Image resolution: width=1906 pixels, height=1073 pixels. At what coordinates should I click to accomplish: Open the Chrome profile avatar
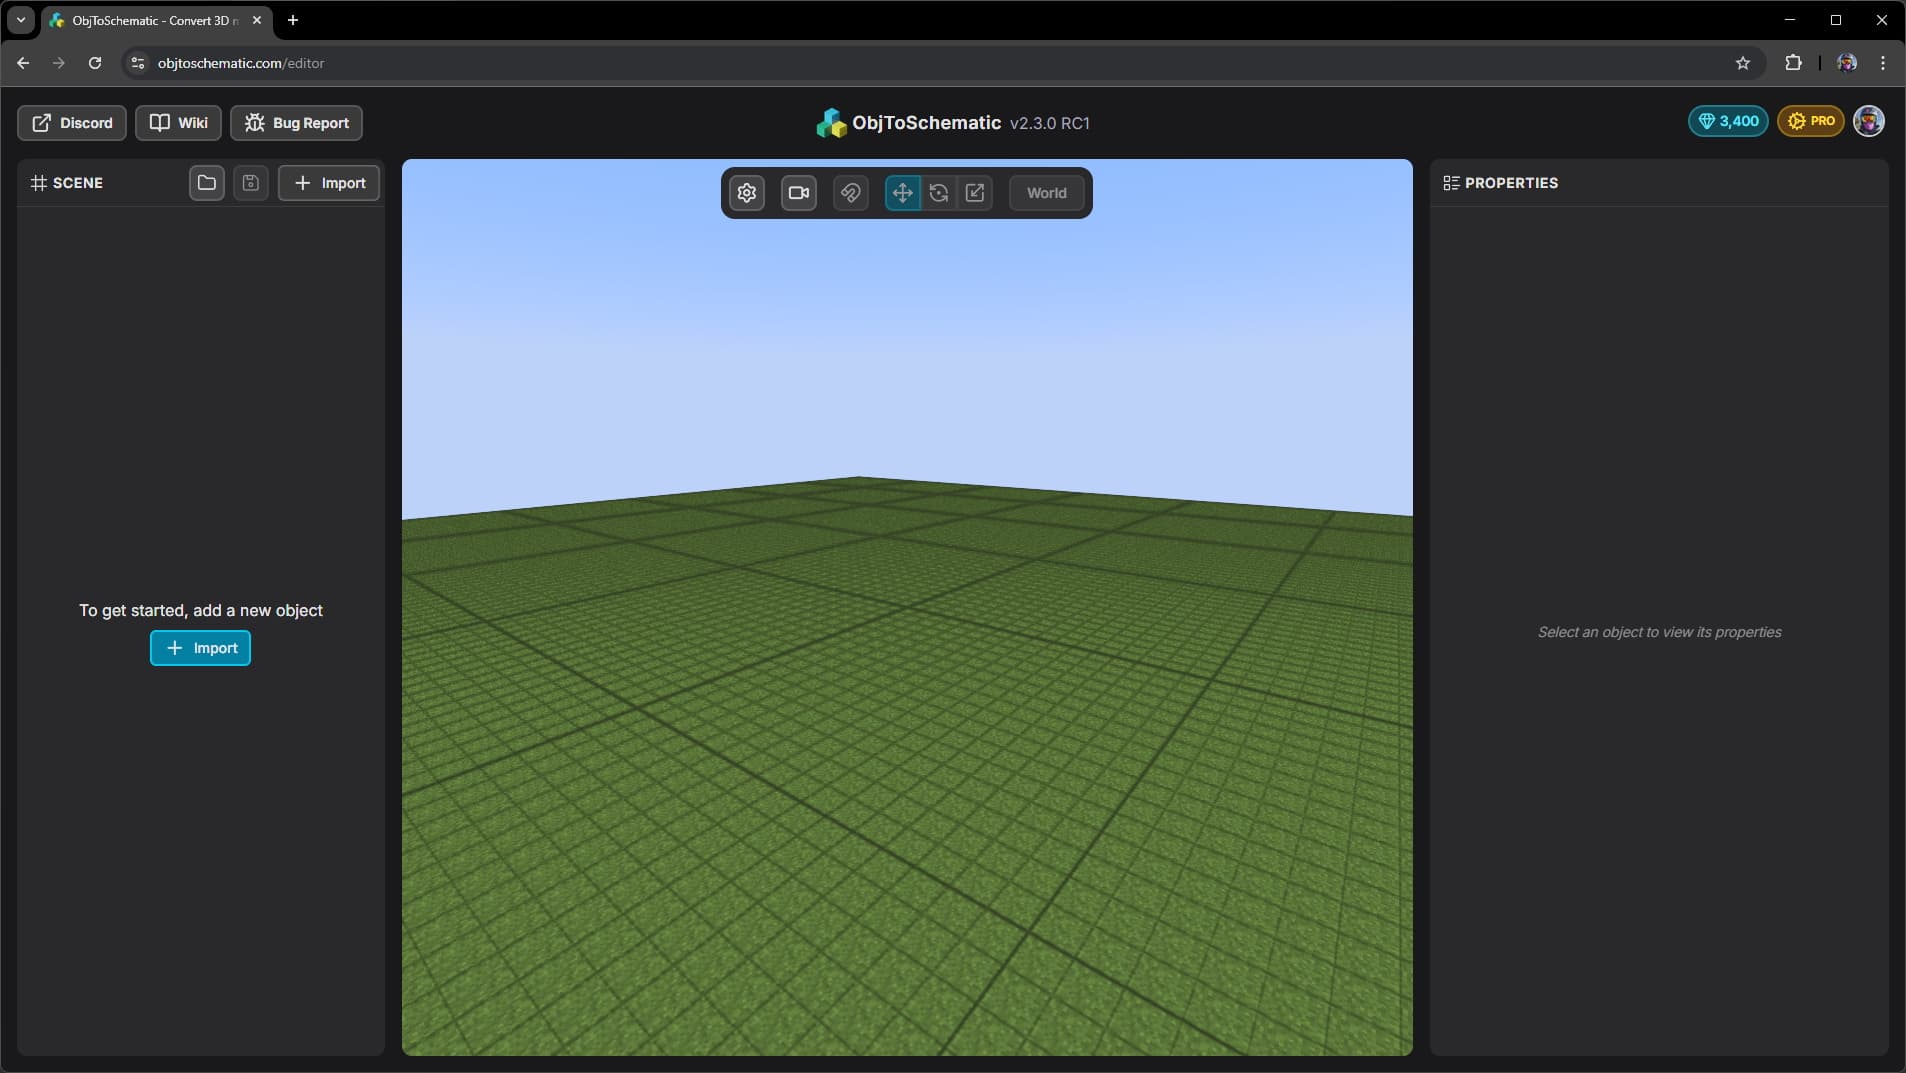click(1847, 63)
